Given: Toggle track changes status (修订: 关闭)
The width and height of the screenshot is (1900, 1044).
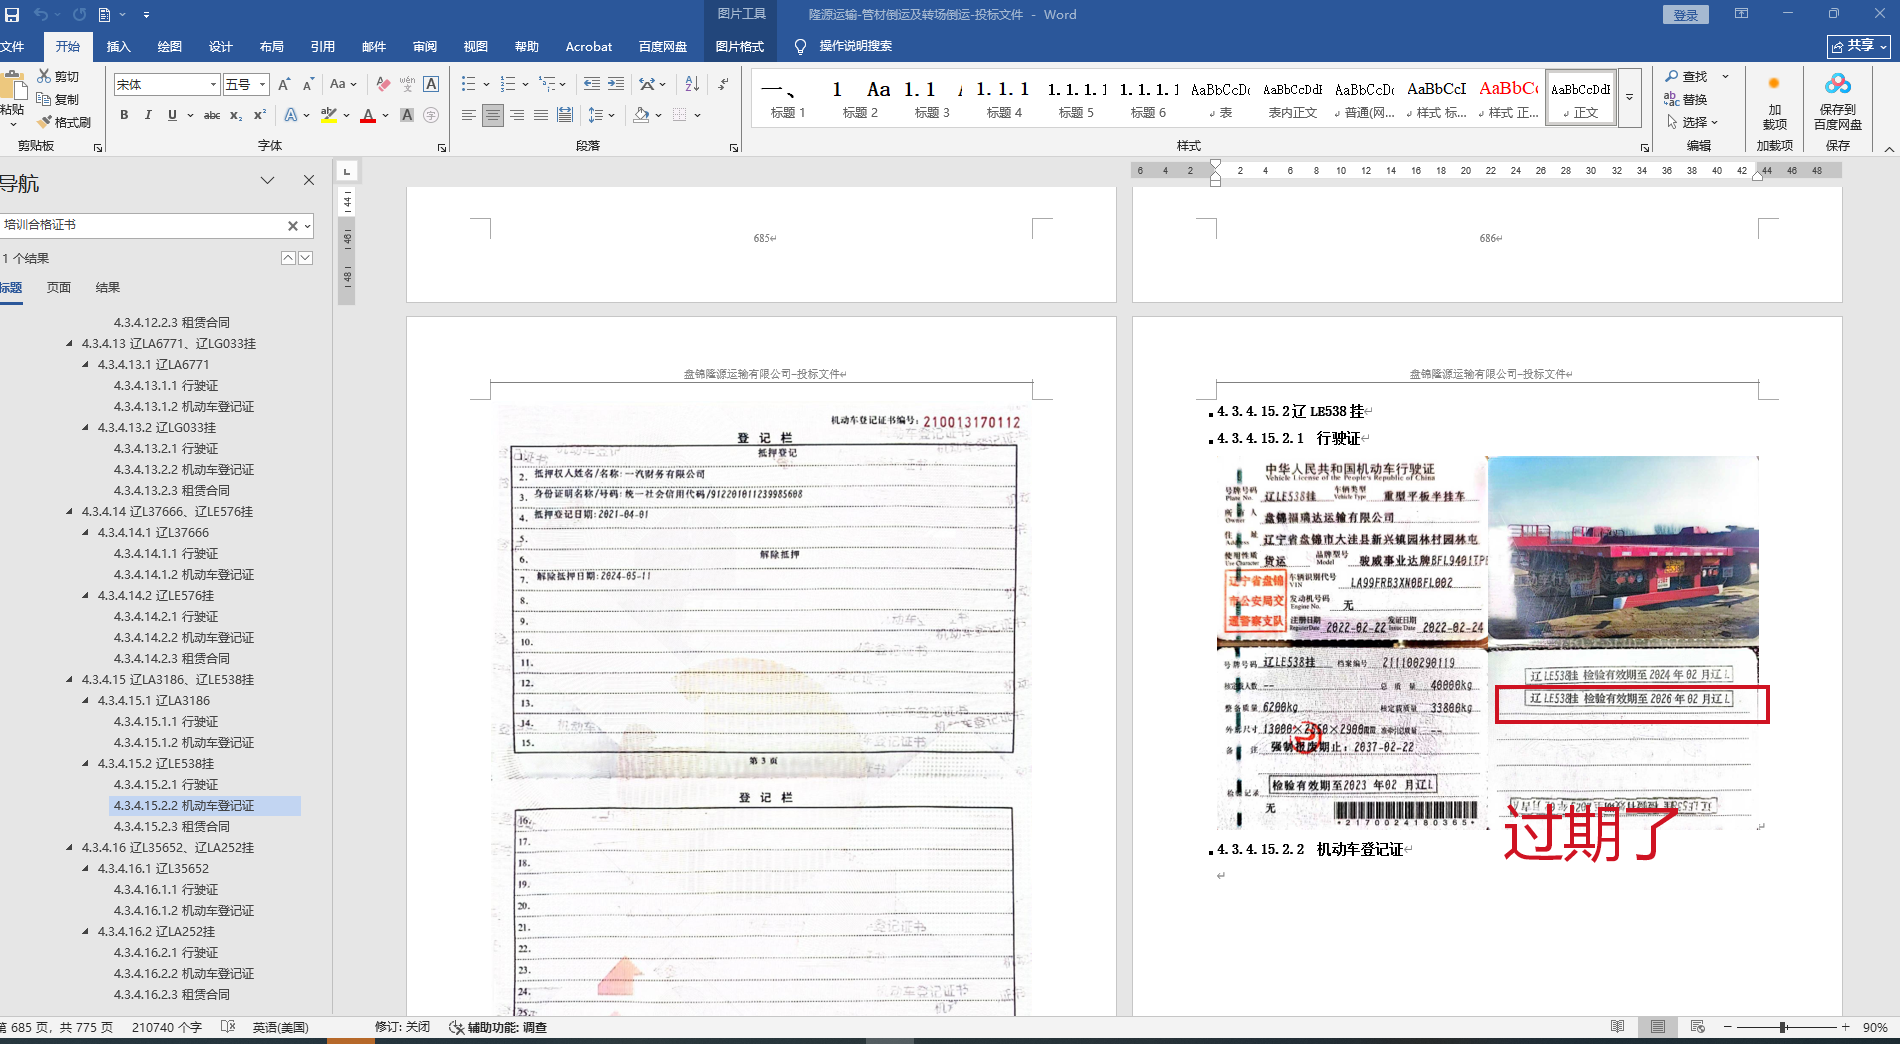Looking at the screenshot, I should tap(402, 1027).
